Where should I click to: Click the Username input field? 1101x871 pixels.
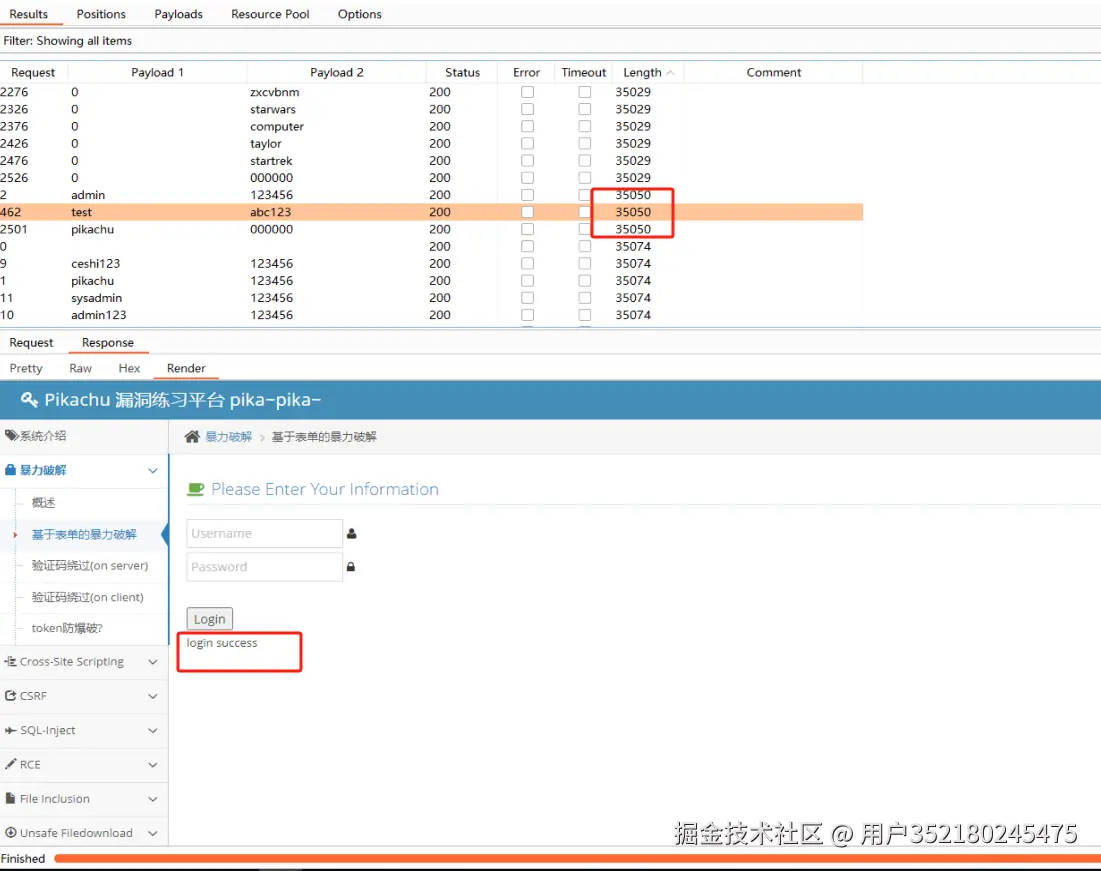(x=265, y=534)
